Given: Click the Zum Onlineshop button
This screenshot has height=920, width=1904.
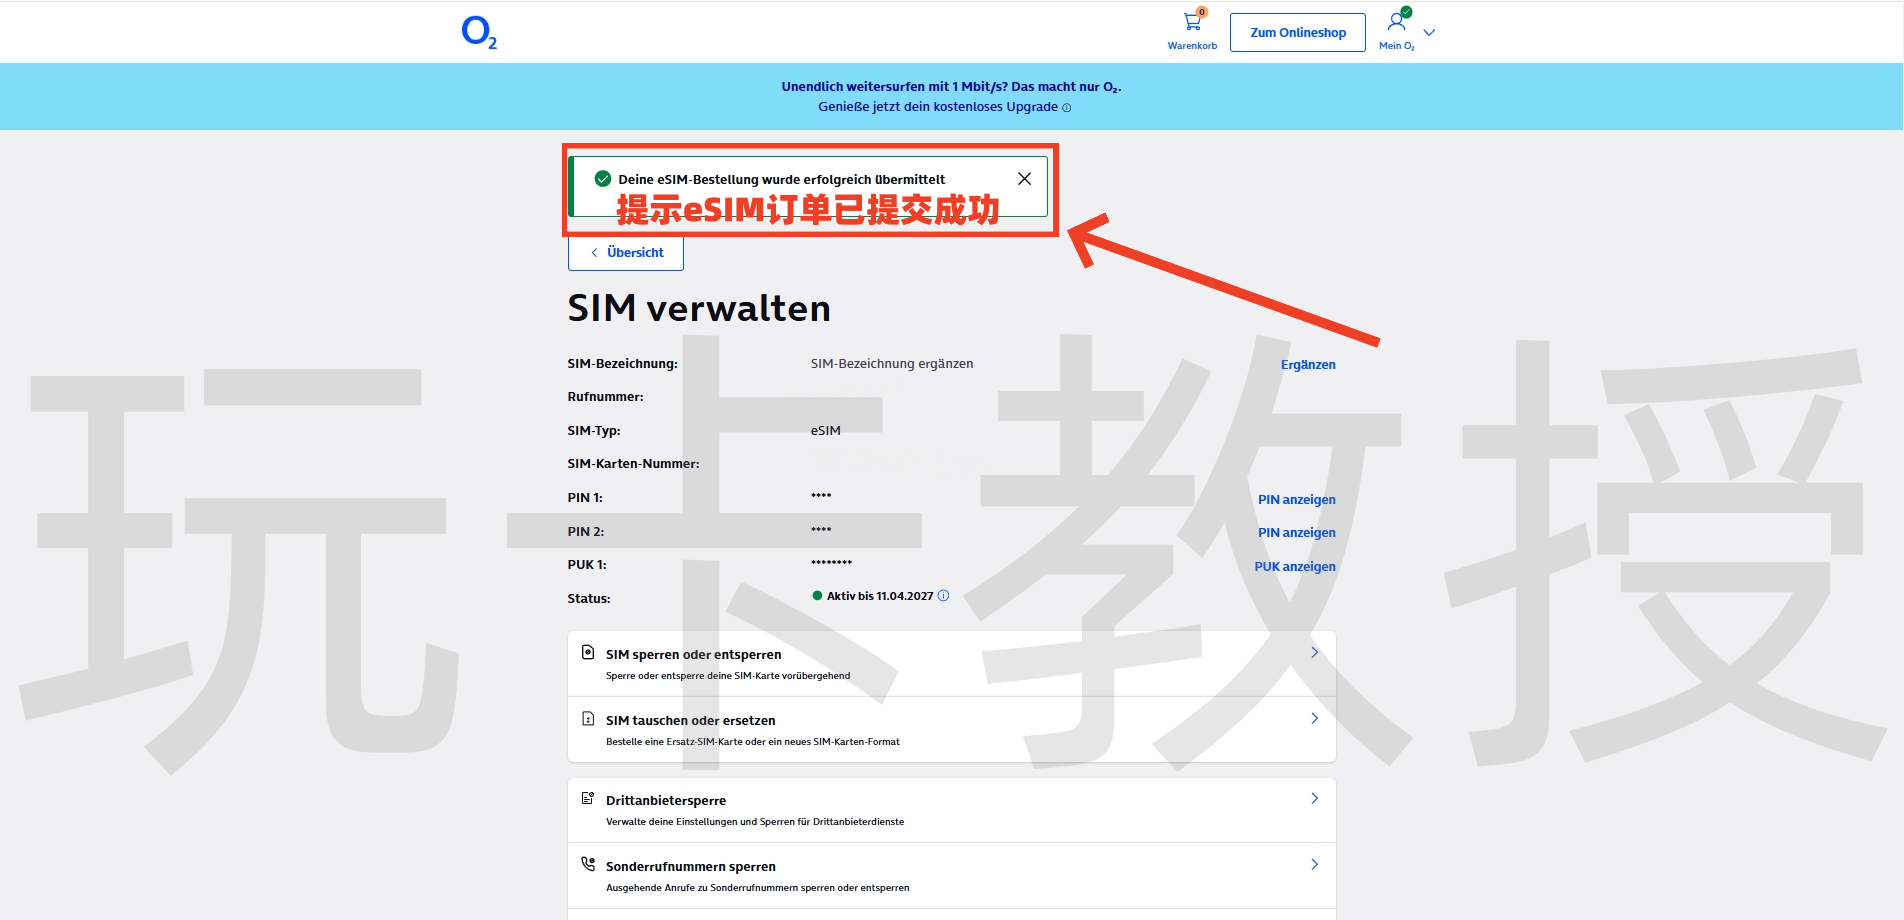Looking at the screenshot, I should click(x=1297, y=32).
